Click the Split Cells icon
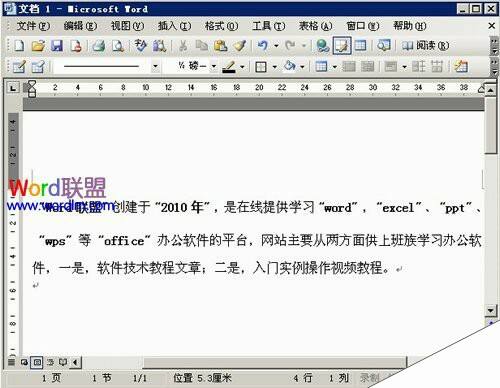 click(x=368, y=67)
